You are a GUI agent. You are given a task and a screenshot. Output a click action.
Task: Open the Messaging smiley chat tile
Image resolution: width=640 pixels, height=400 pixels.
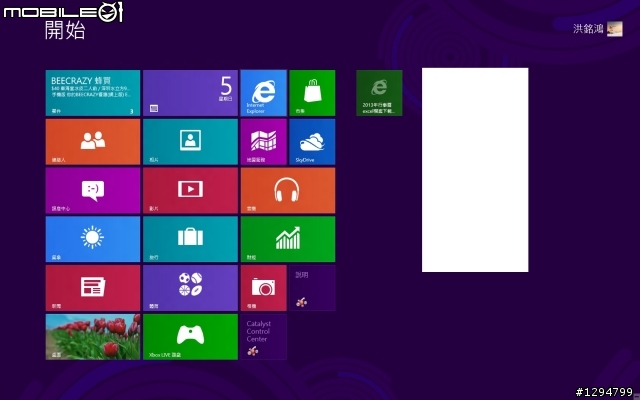pyautogui.click(x=93, y=191)
